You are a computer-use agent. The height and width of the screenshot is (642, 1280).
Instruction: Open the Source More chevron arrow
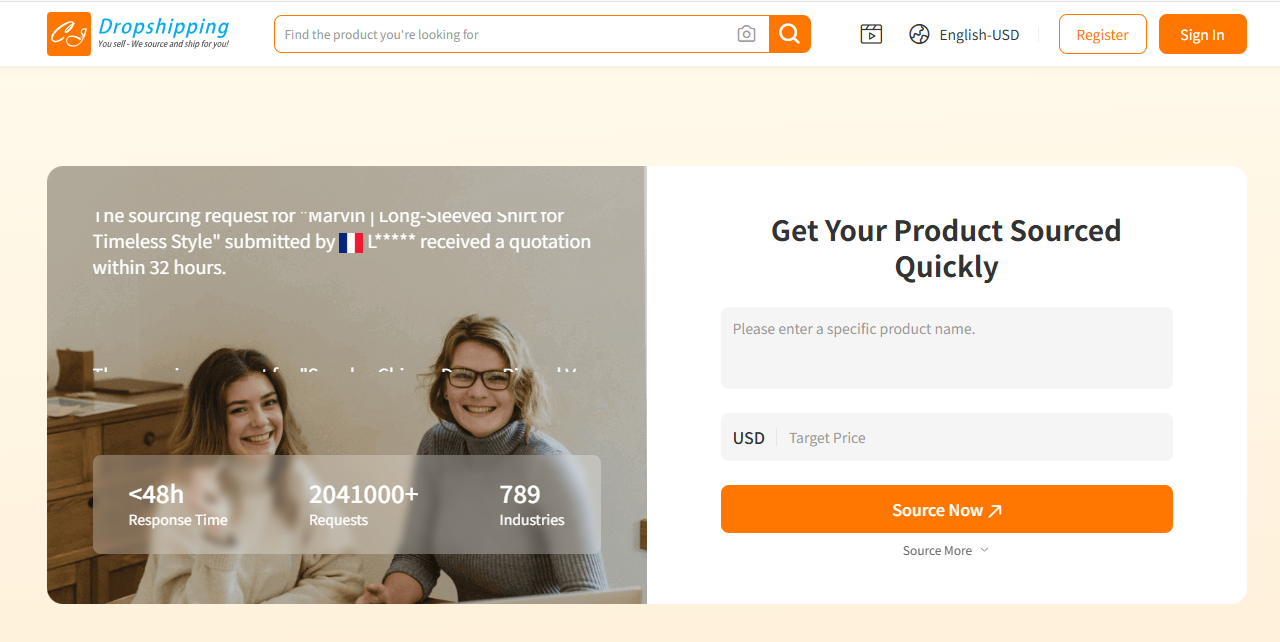pos(983,550)
